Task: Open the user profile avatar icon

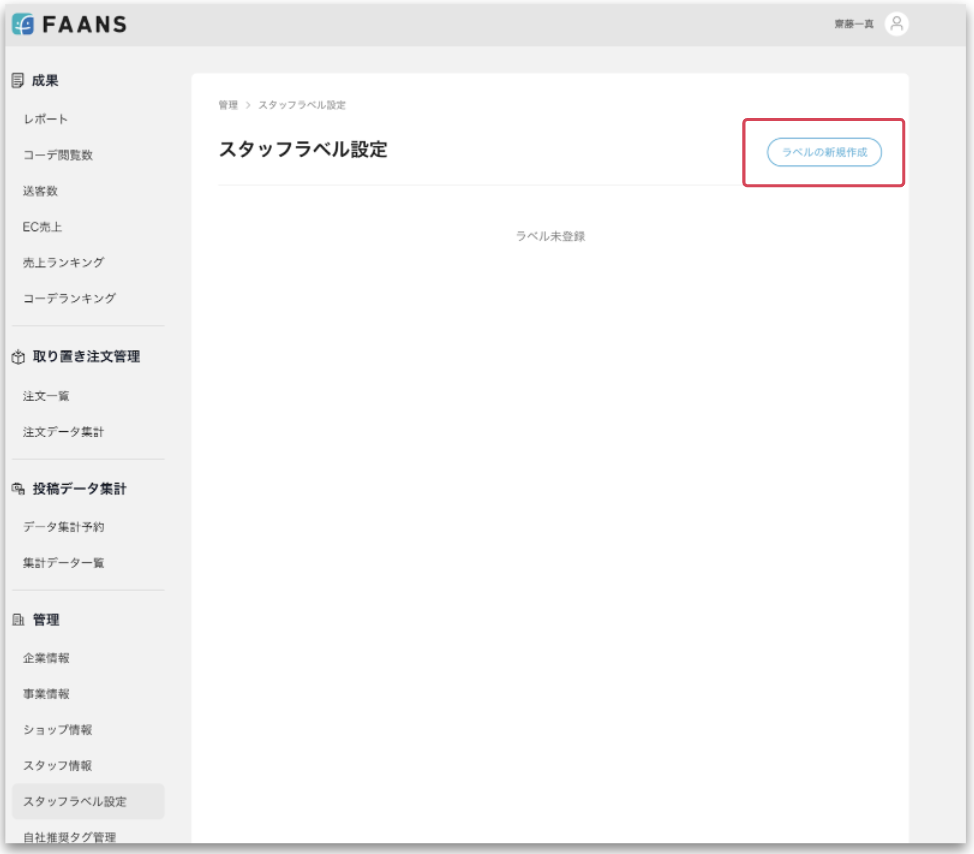Action: (x=896, y=24)
